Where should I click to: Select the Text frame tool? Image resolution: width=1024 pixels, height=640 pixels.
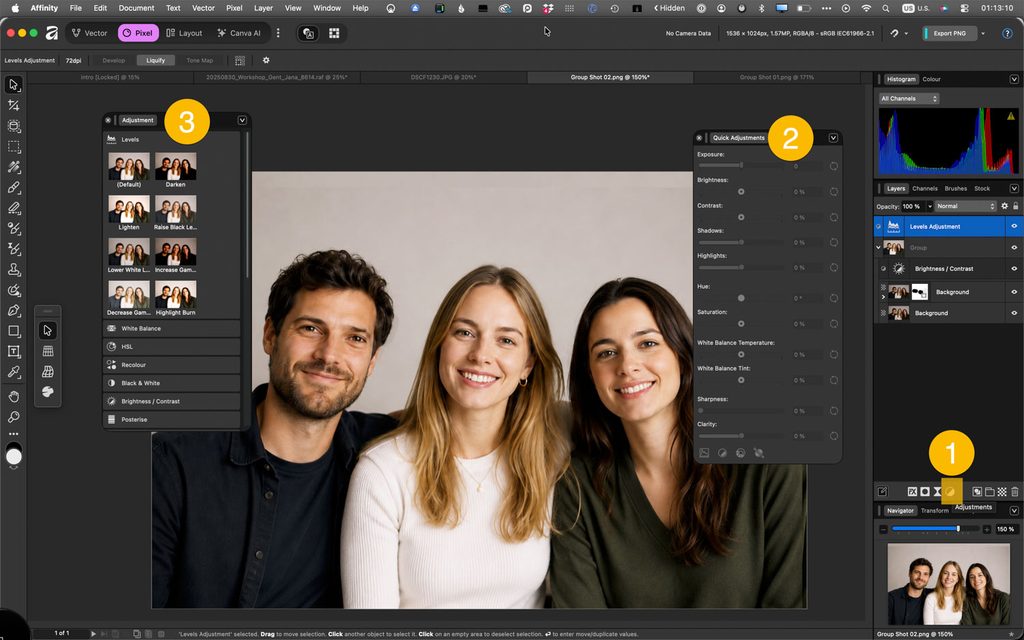point(14,351)
